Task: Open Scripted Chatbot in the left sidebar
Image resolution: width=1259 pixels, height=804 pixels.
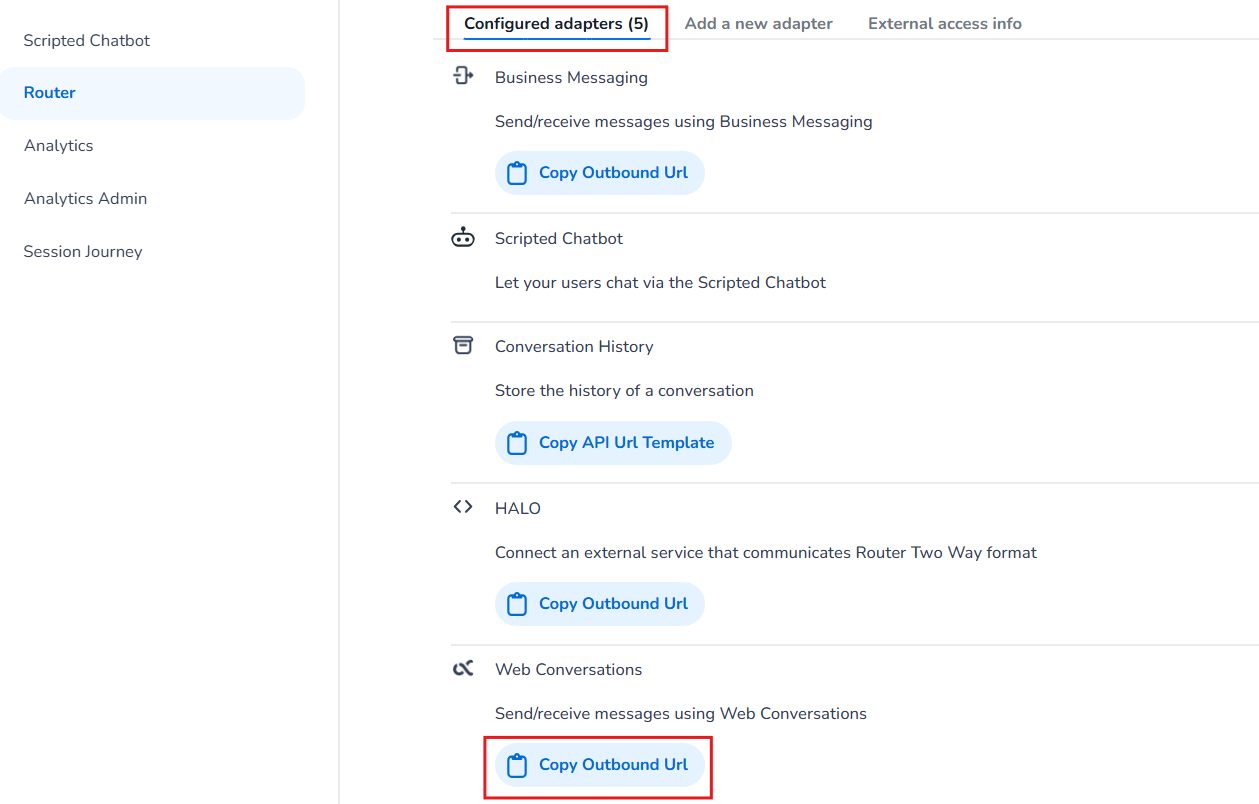Action: coord(87,41)
